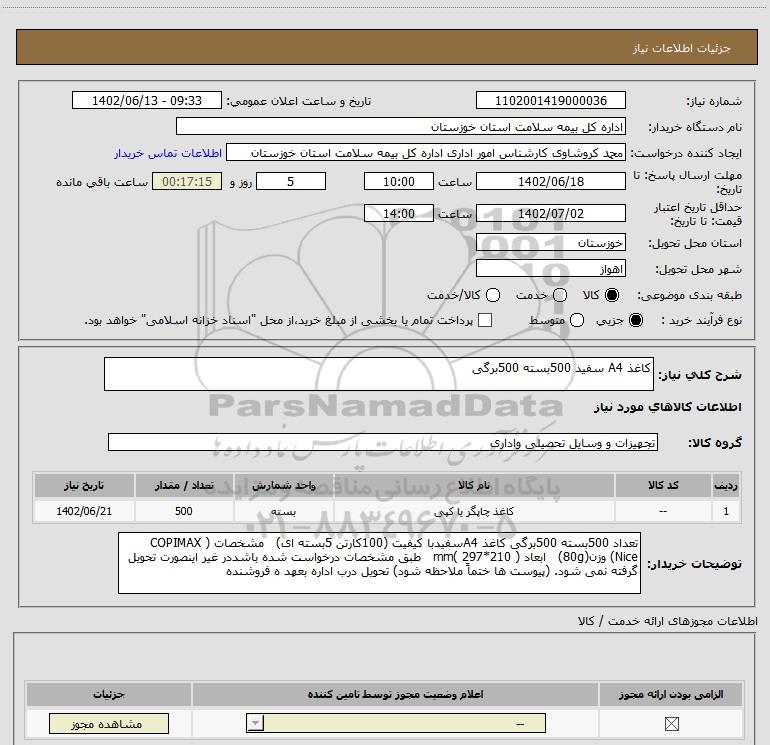
Task: Click the 'اعلام وضعیت مجوز توسط تامین کننده' header
Action: 395,694
